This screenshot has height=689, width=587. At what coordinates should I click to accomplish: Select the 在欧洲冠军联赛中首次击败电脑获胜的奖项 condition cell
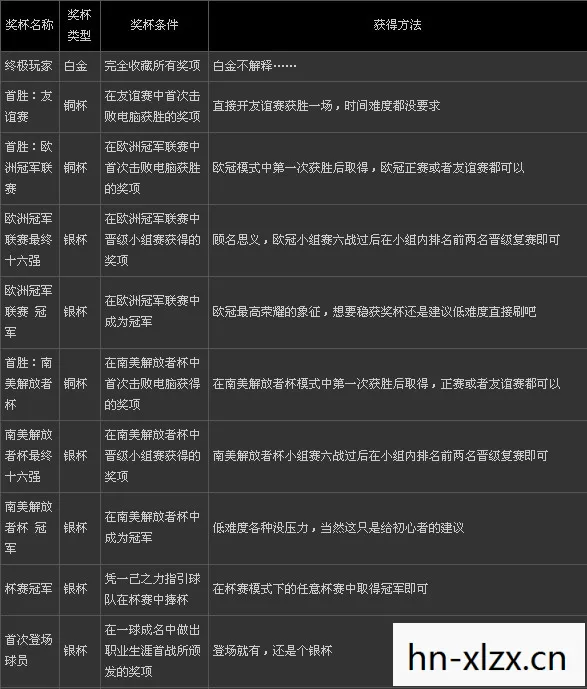click(x=154, y=168)
